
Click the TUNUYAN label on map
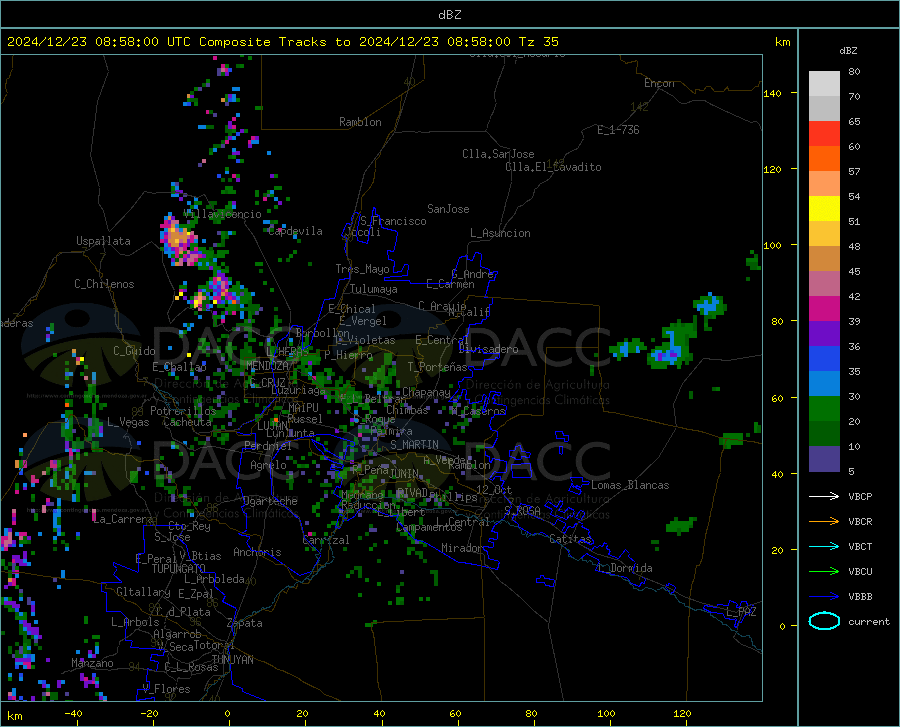pyautogui.click(x=232, y=660)
